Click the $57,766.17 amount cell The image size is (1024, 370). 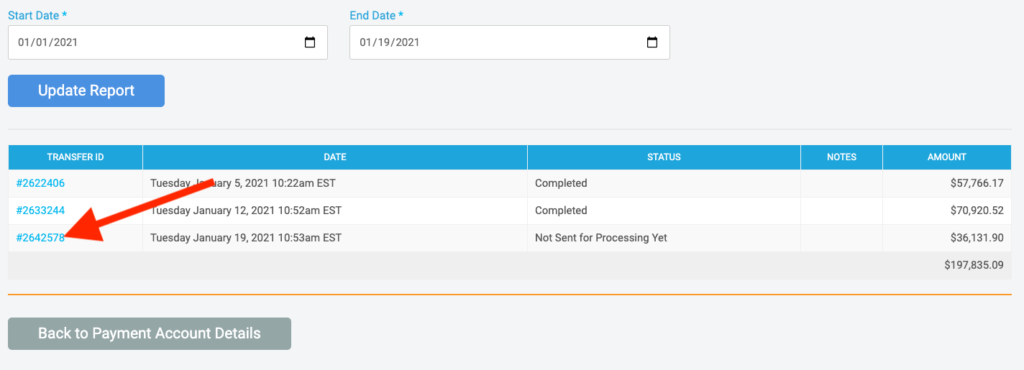coord(947,183)
